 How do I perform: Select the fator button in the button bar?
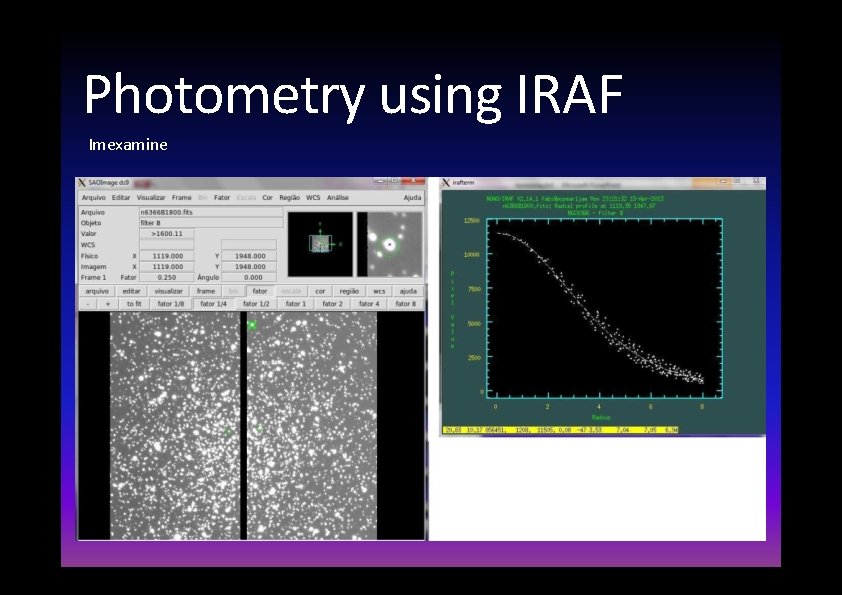pos(260,291)
